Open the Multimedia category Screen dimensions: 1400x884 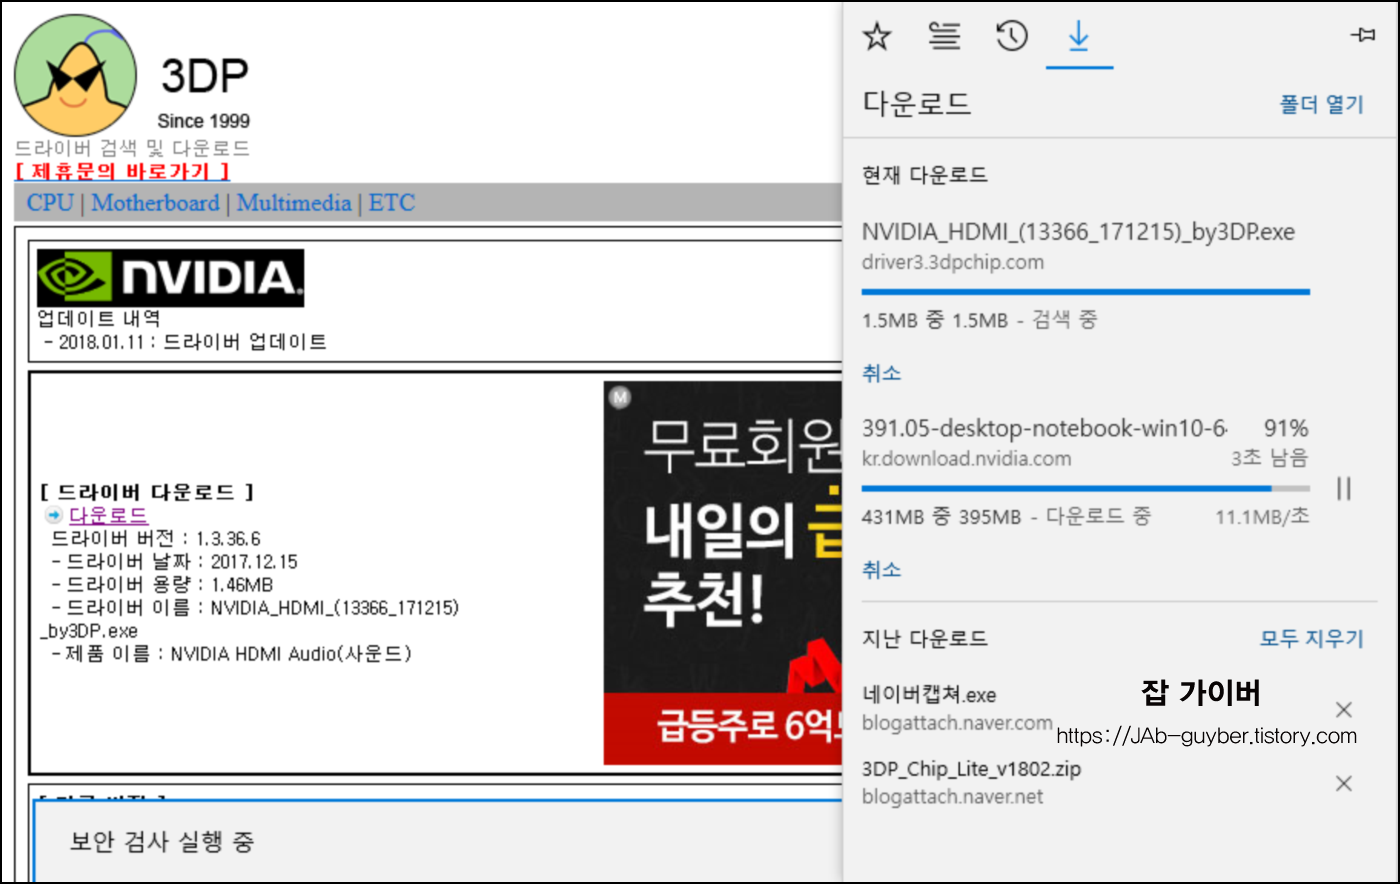tap(294, 203)
